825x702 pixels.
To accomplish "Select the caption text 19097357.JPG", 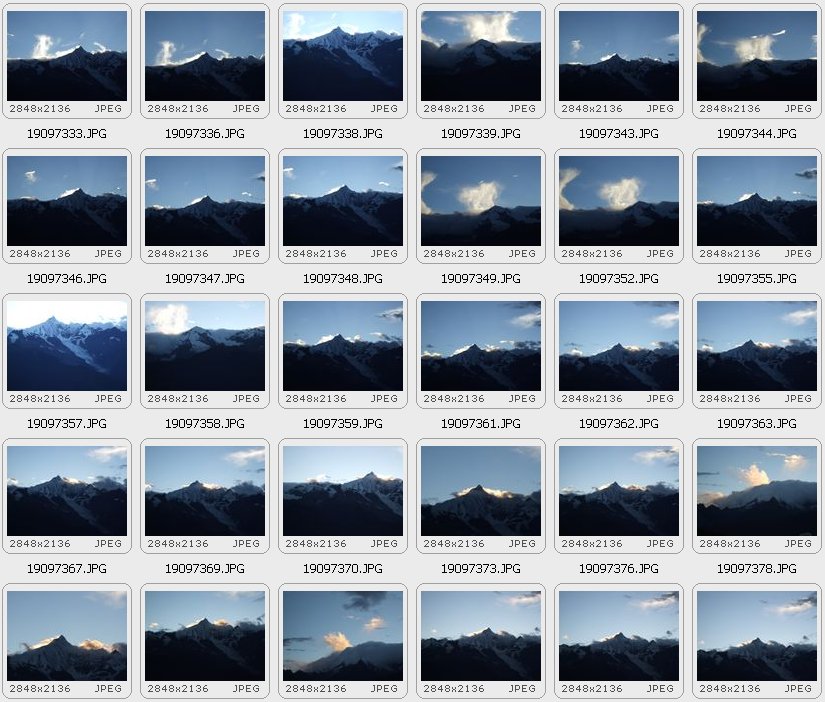I will tap(67, 424).
